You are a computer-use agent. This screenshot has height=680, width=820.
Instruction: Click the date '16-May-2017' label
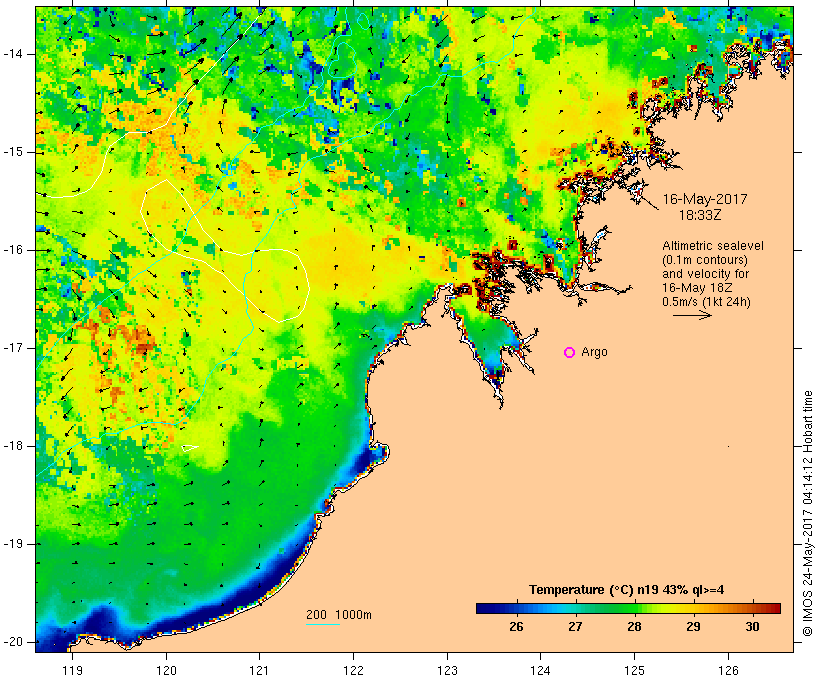pyautogui.click(x=705, y=199)
